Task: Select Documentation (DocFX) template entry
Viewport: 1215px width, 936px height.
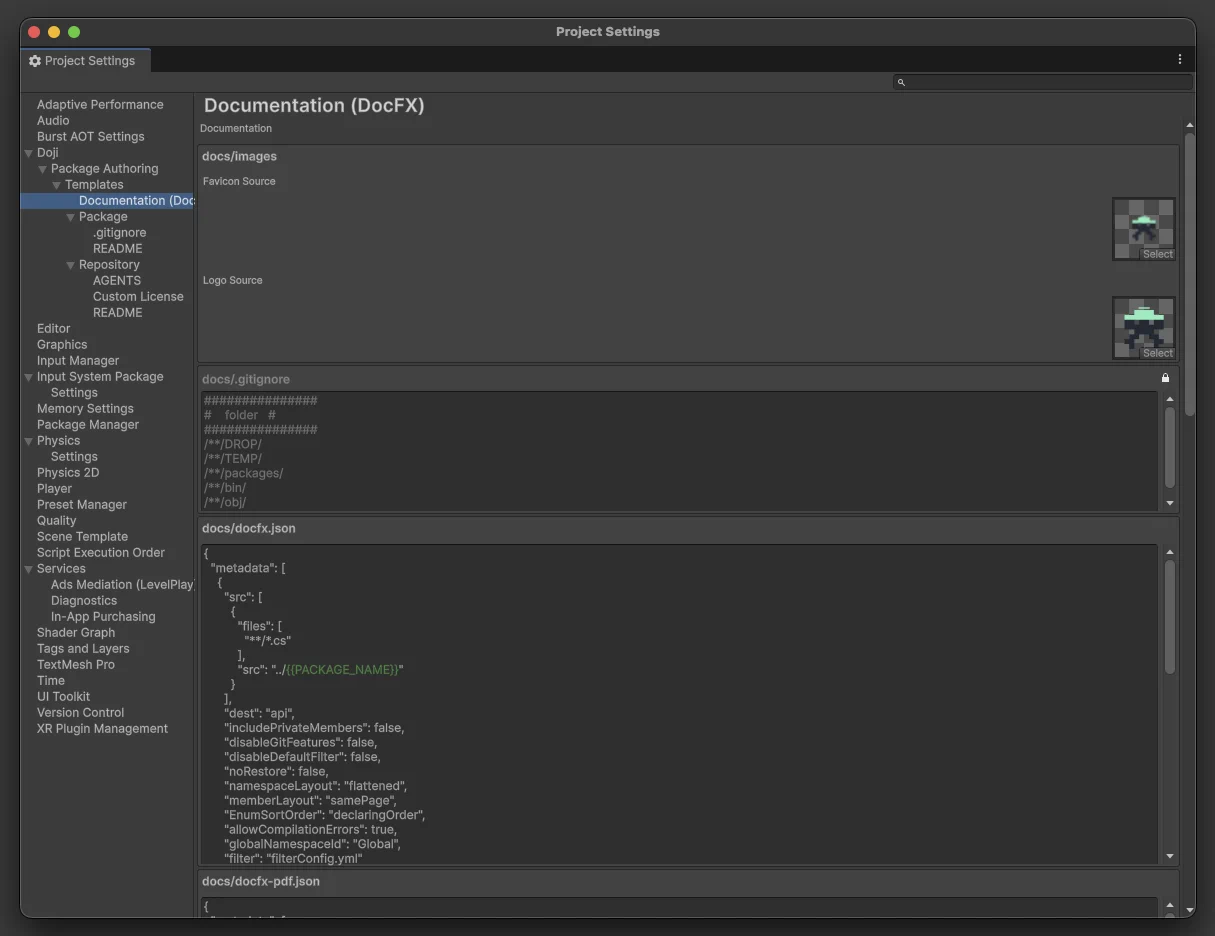Action: (x=107, y=201)
